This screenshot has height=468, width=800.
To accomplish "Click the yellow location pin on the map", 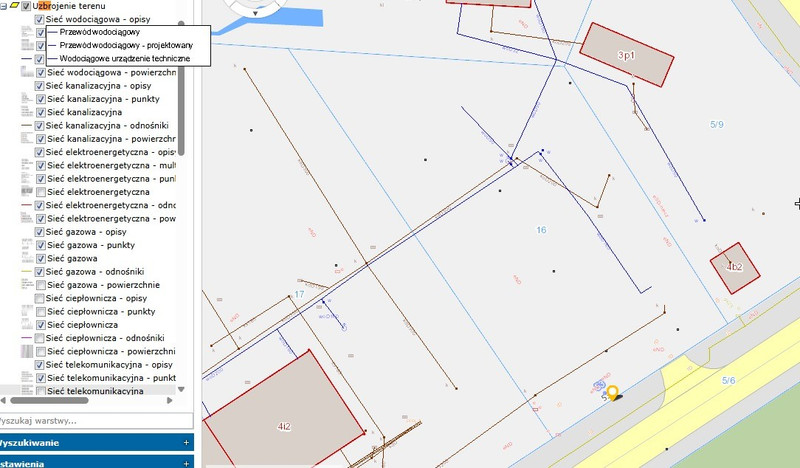I will (612, 393).
